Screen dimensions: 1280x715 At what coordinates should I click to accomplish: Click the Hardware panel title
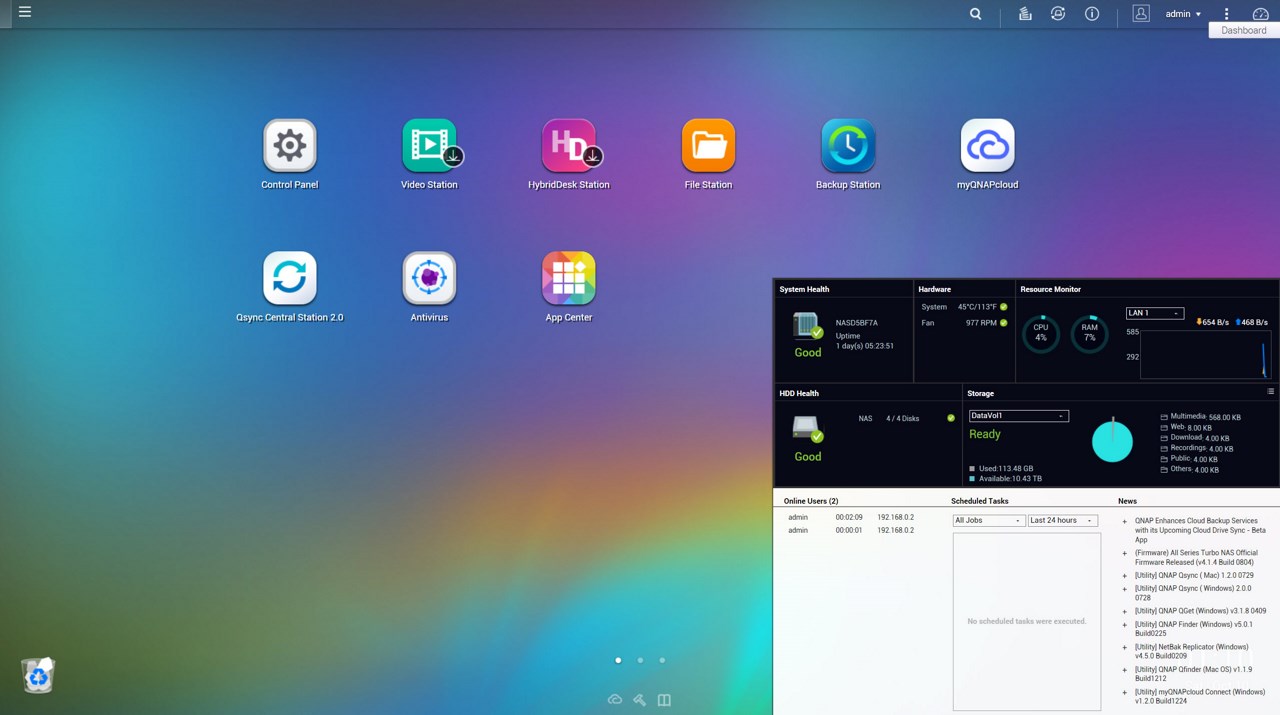[935, 289]
